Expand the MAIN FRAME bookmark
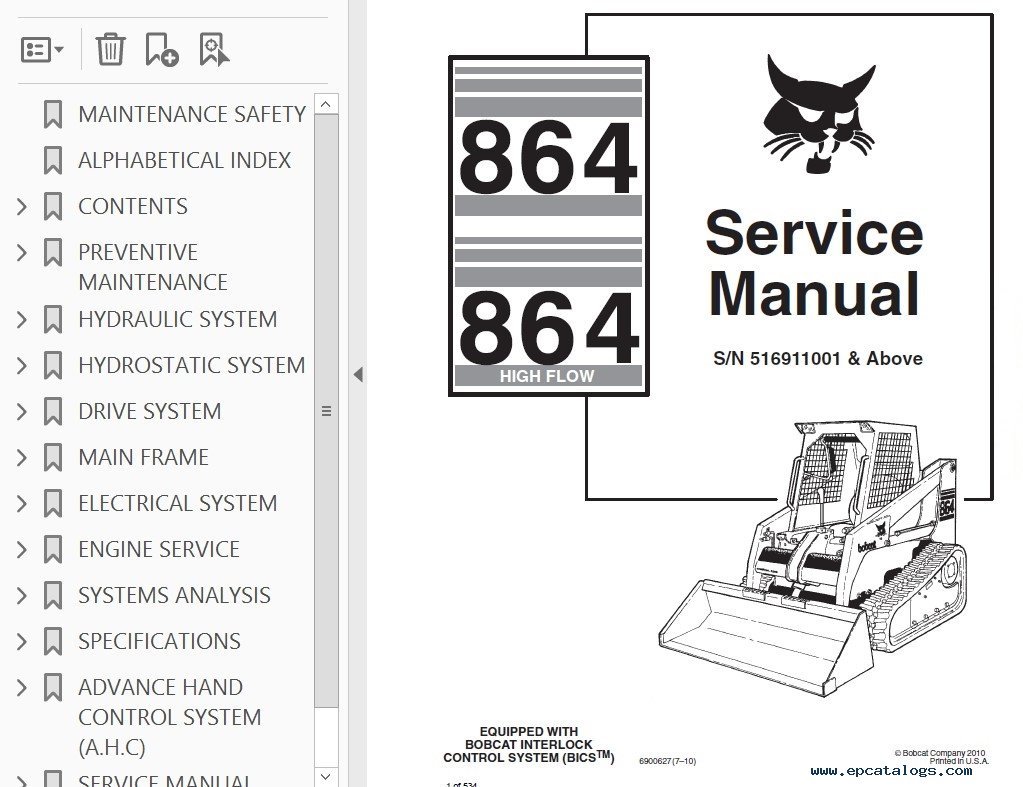The height and width of the screenshot is (787, 1023). coord(22,457)
